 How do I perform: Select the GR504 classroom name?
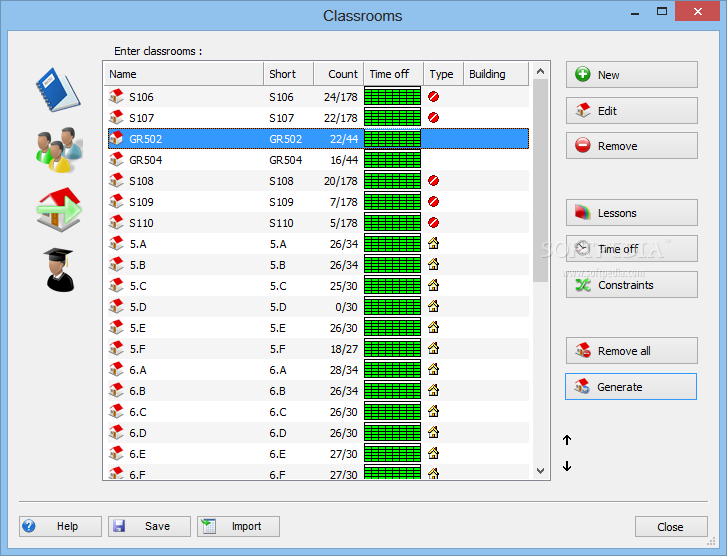[x=146, y=160]
